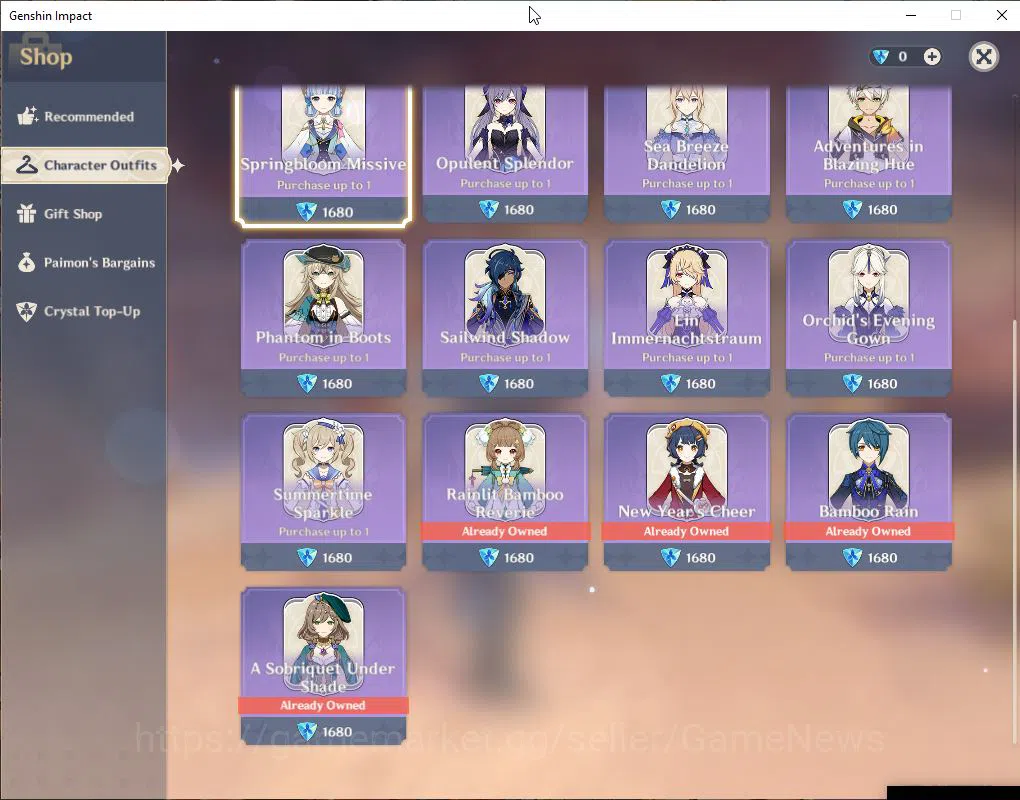Click Already Owned label on A Sobriquet Under Shade
This screenshot has height=800, width=1020.
tap(323, 706)
